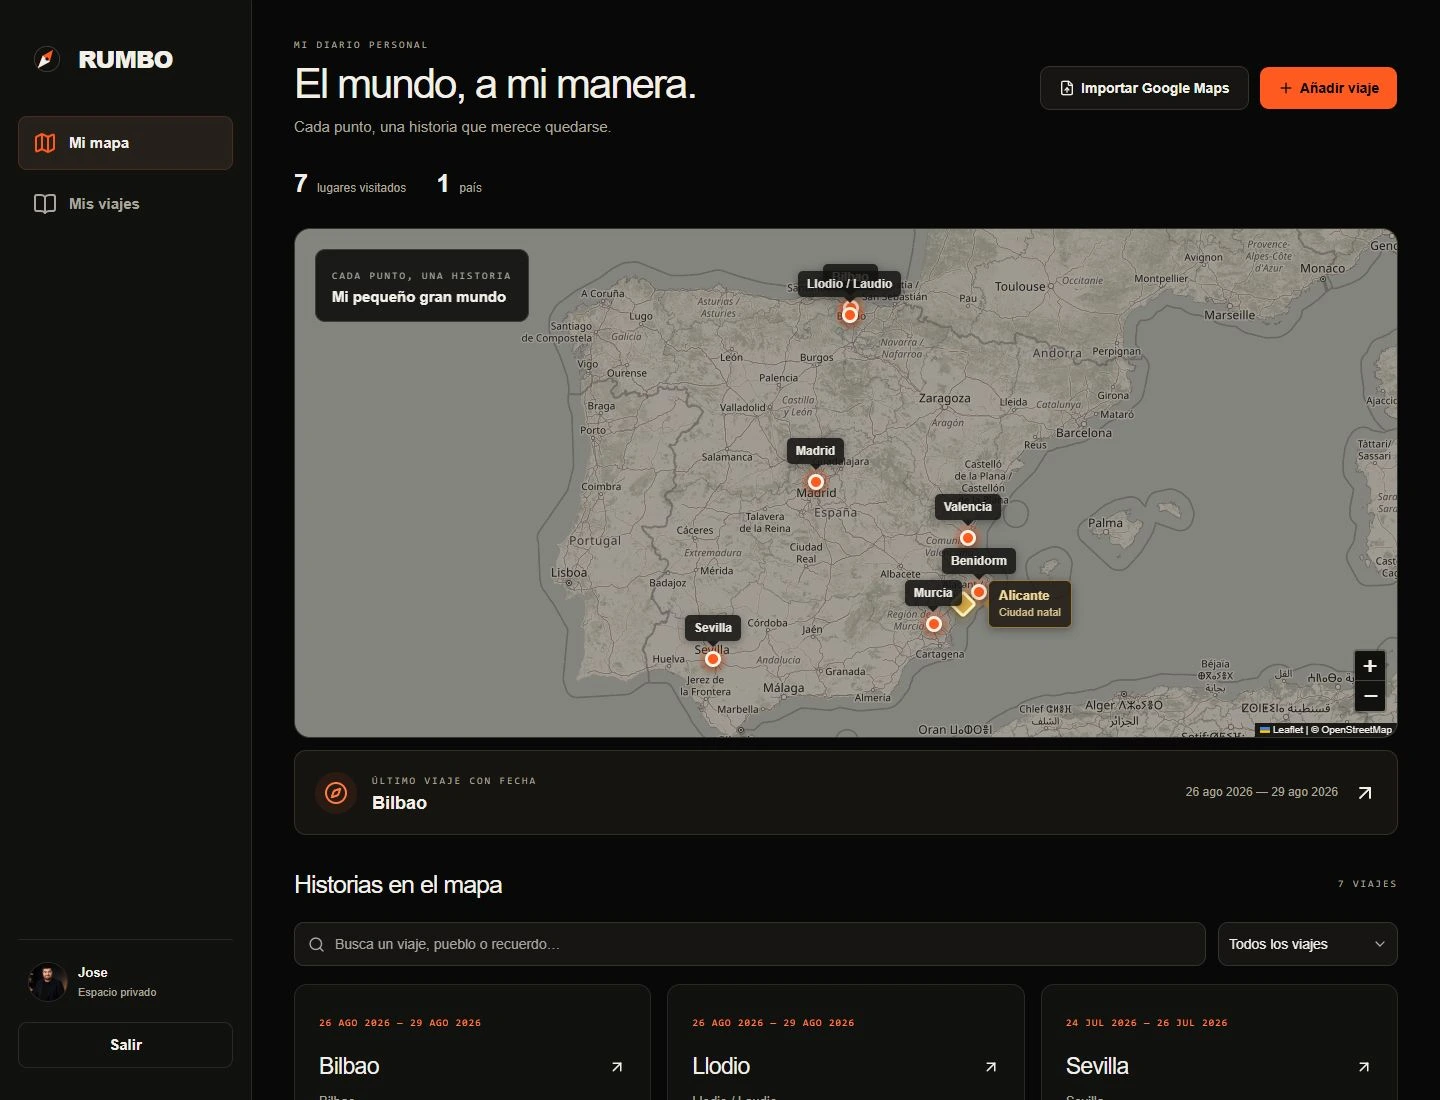Open Mi mapa in the sidebar
This screenshot has width=1440, height=1100.
125,143
